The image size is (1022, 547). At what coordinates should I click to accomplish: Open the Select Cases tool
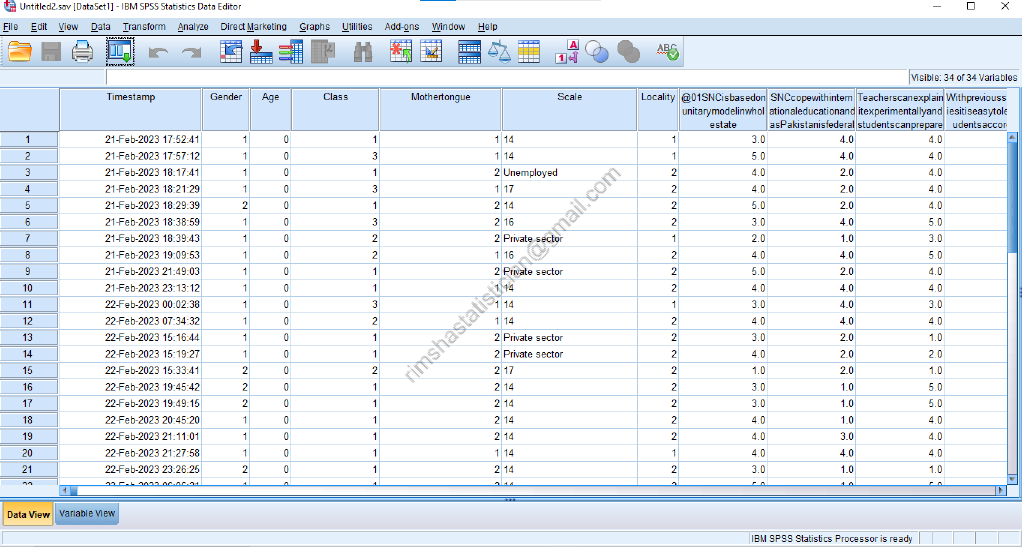pos(529,52)
